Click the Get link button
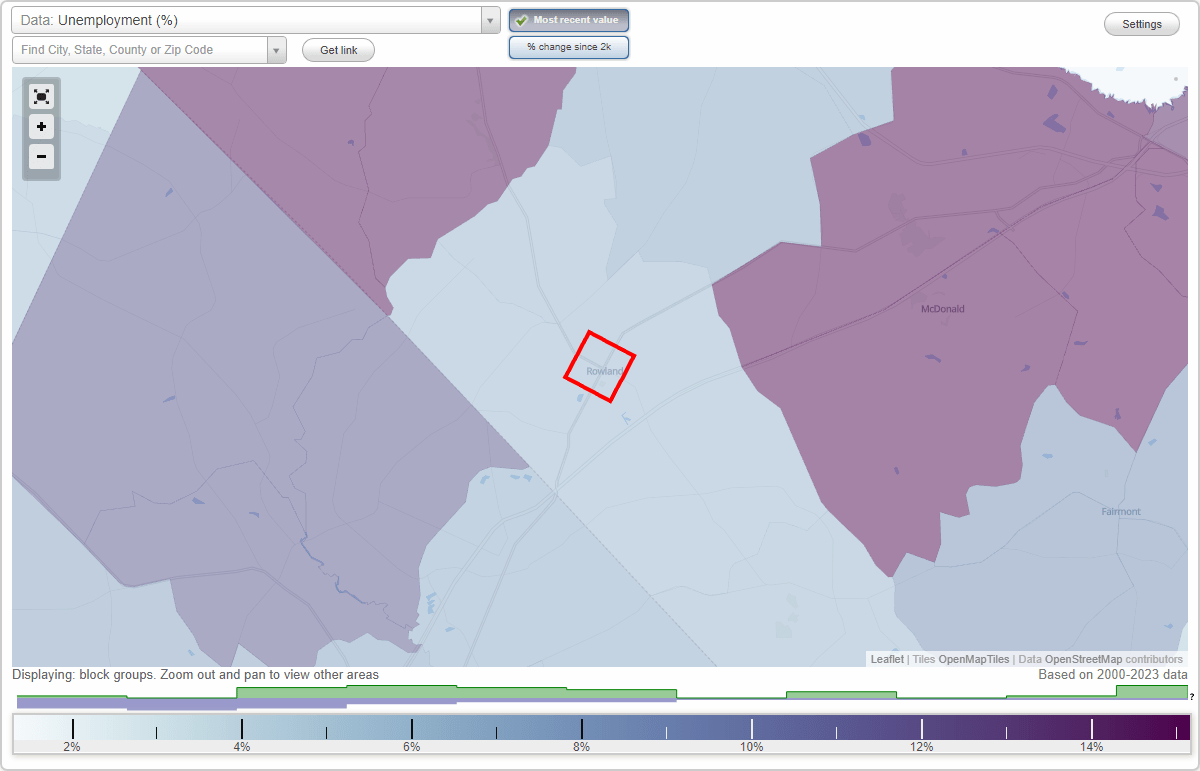 [338, 49]
